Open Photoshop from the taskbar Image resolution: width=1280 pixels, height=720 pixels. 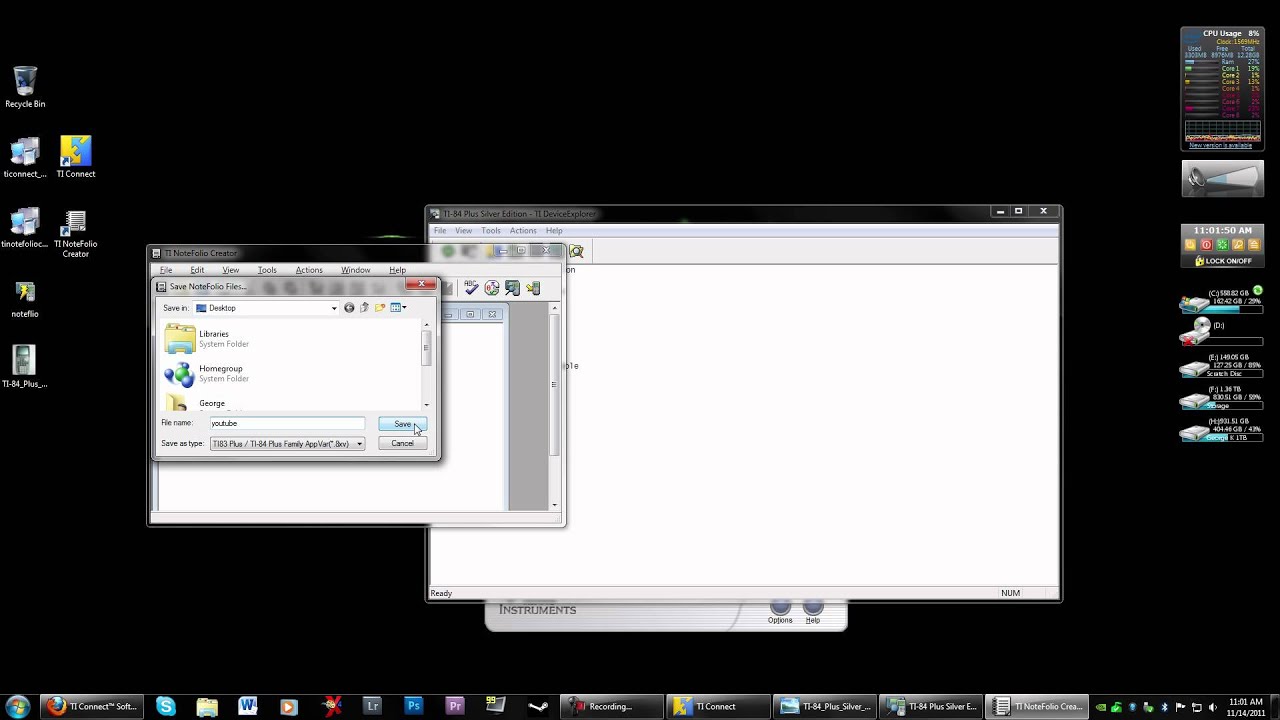pyautogui.click(x=413, y=707)
